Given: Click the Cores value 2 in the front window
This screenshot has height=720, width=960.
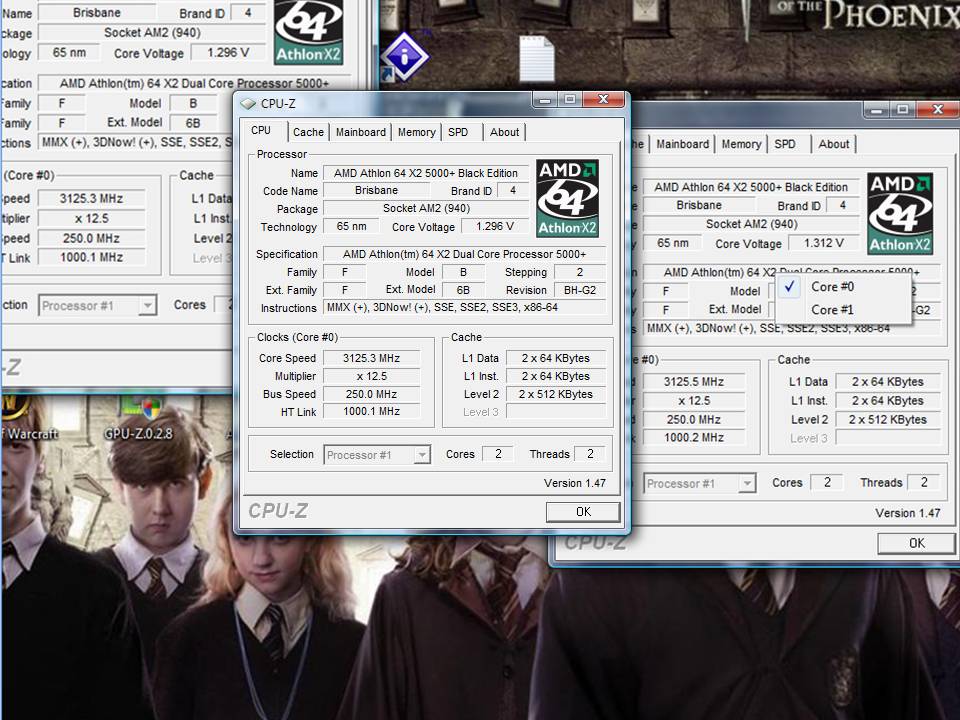Looking at the screenshot, I should (x=498, y=454).
